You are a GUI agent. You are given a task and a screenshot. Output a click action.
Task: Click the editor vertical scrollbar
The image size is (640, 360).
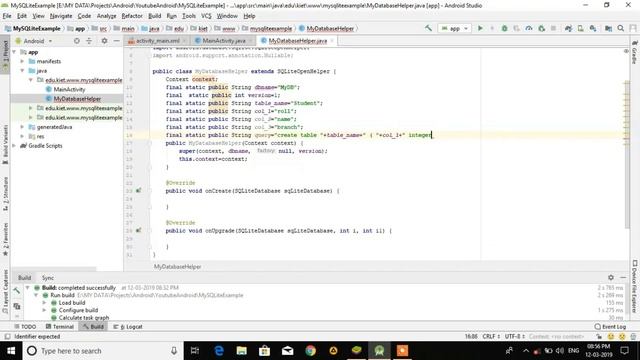[x=627, y=155]
